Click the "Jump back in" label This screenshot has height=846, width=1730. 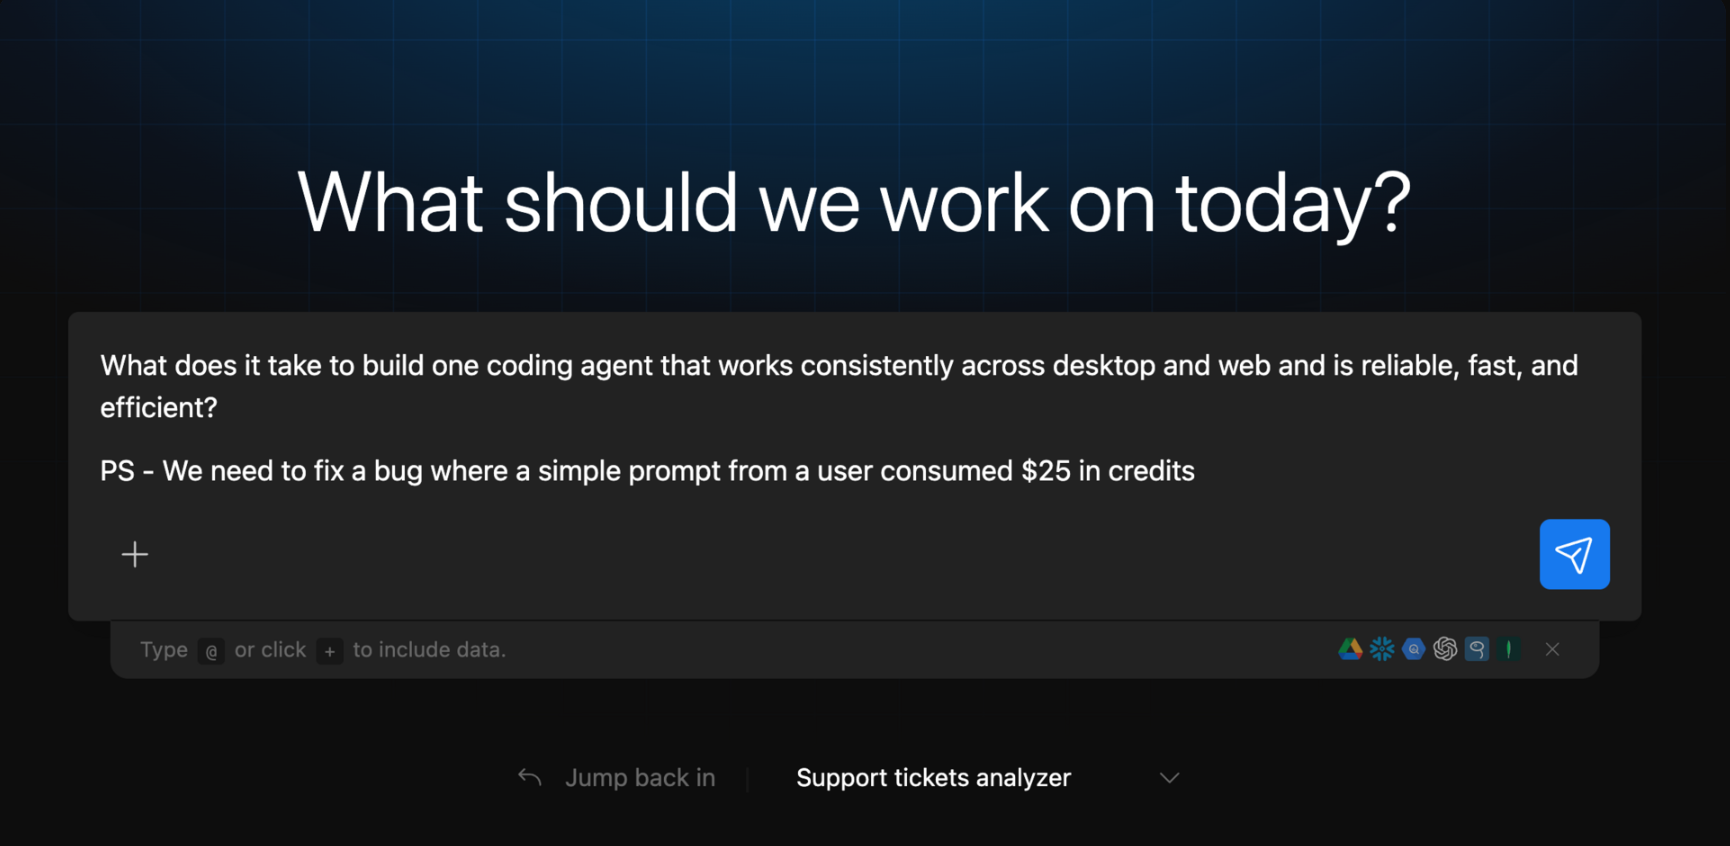pyautogui.click(x=640, y=777)
